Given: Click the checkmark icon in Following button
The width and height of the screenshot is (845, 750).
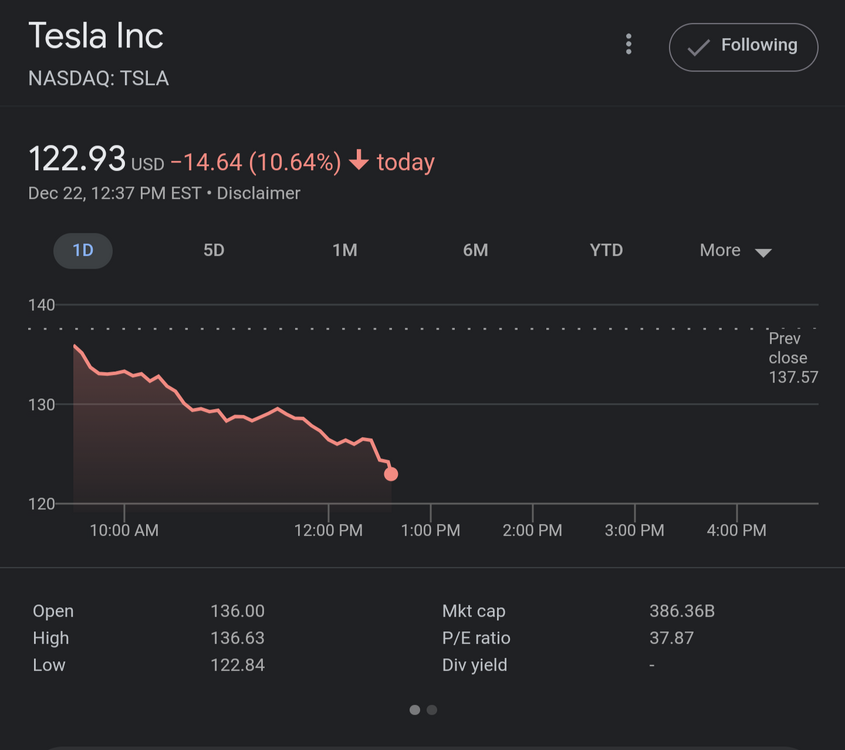Looking at the screenshot, I should (x=699, y=47).
